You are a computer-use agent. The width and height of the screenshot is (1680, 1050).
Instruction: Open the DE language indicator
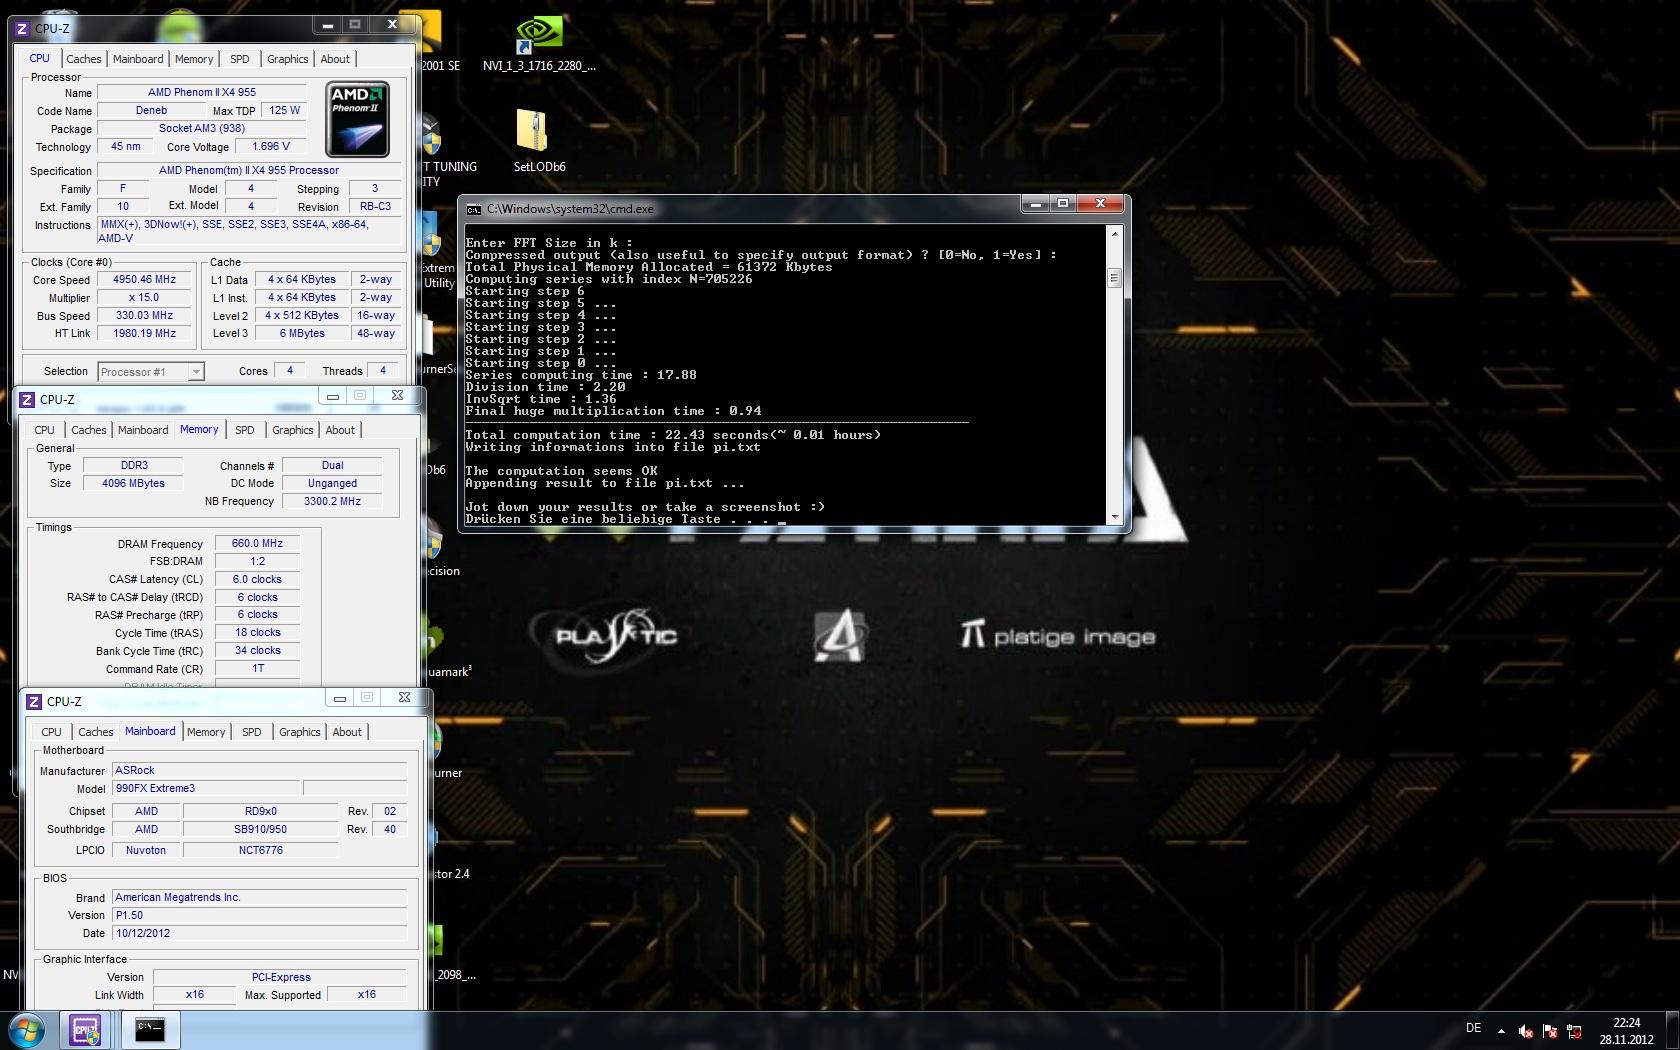tap(1473, 1028)
